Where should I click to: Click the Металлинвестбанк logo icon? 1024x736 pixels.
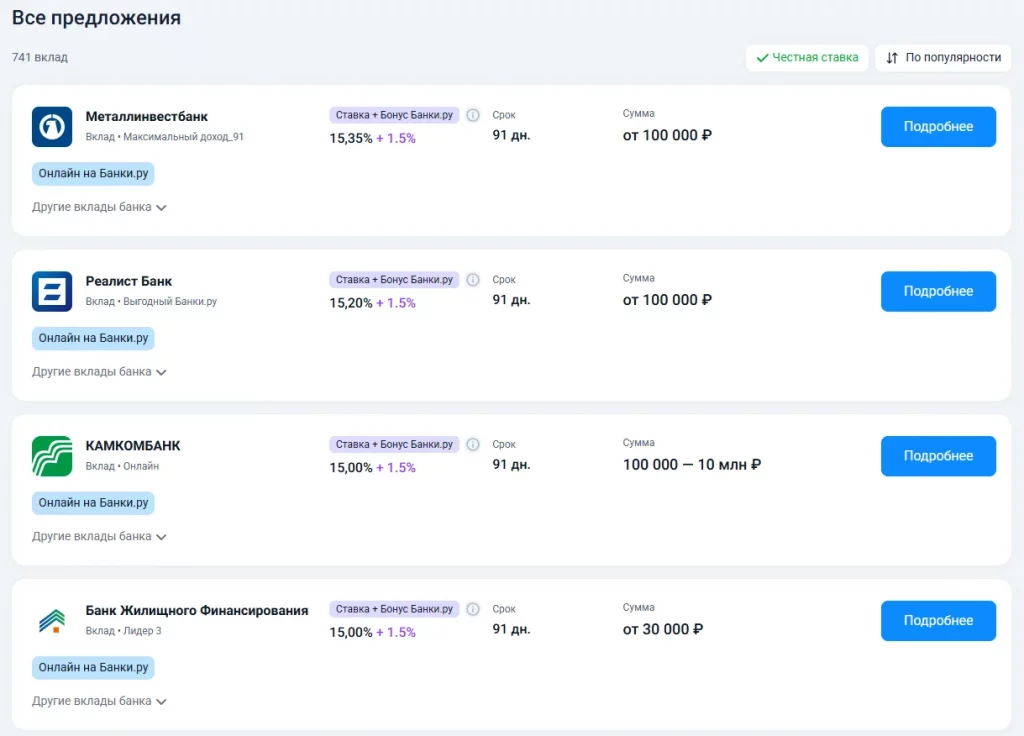(52, 126)
